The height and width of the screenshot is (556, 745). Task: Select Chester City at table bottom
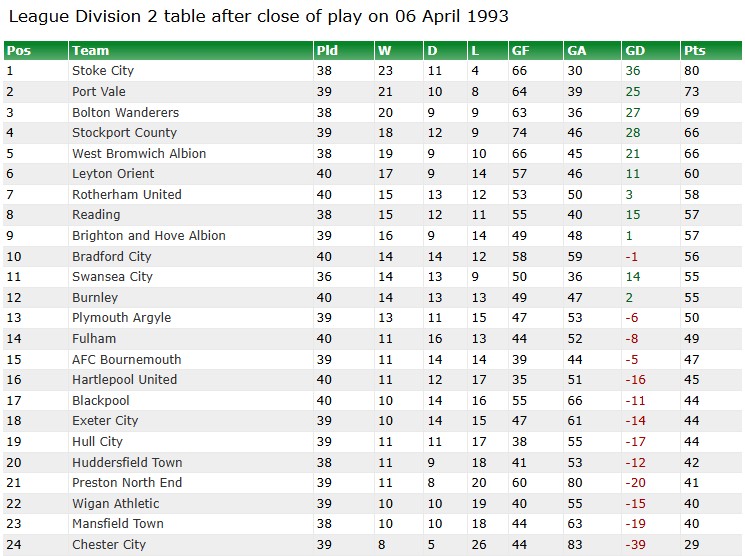click(109, 545)
